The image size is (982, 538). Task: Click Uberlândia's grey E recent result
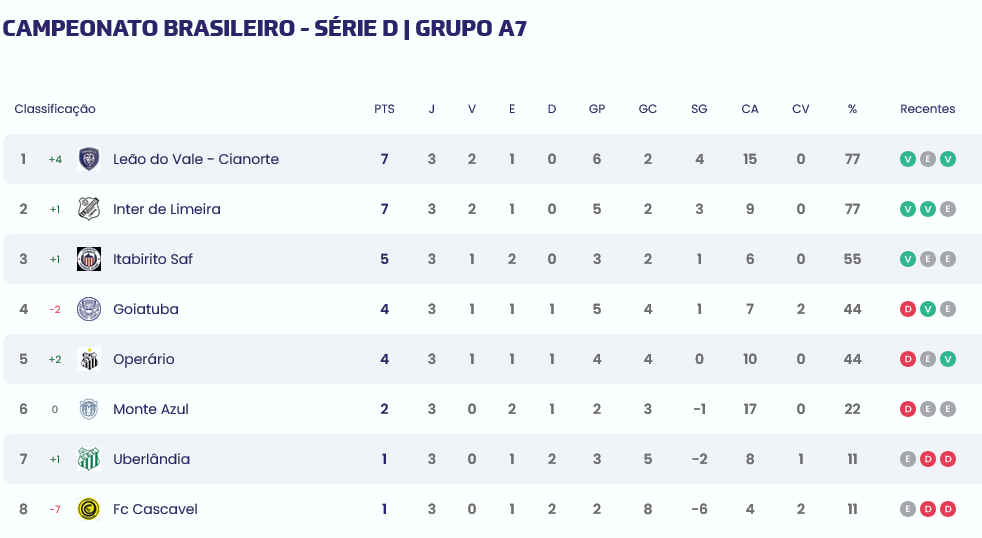click(x=907, y=459)
